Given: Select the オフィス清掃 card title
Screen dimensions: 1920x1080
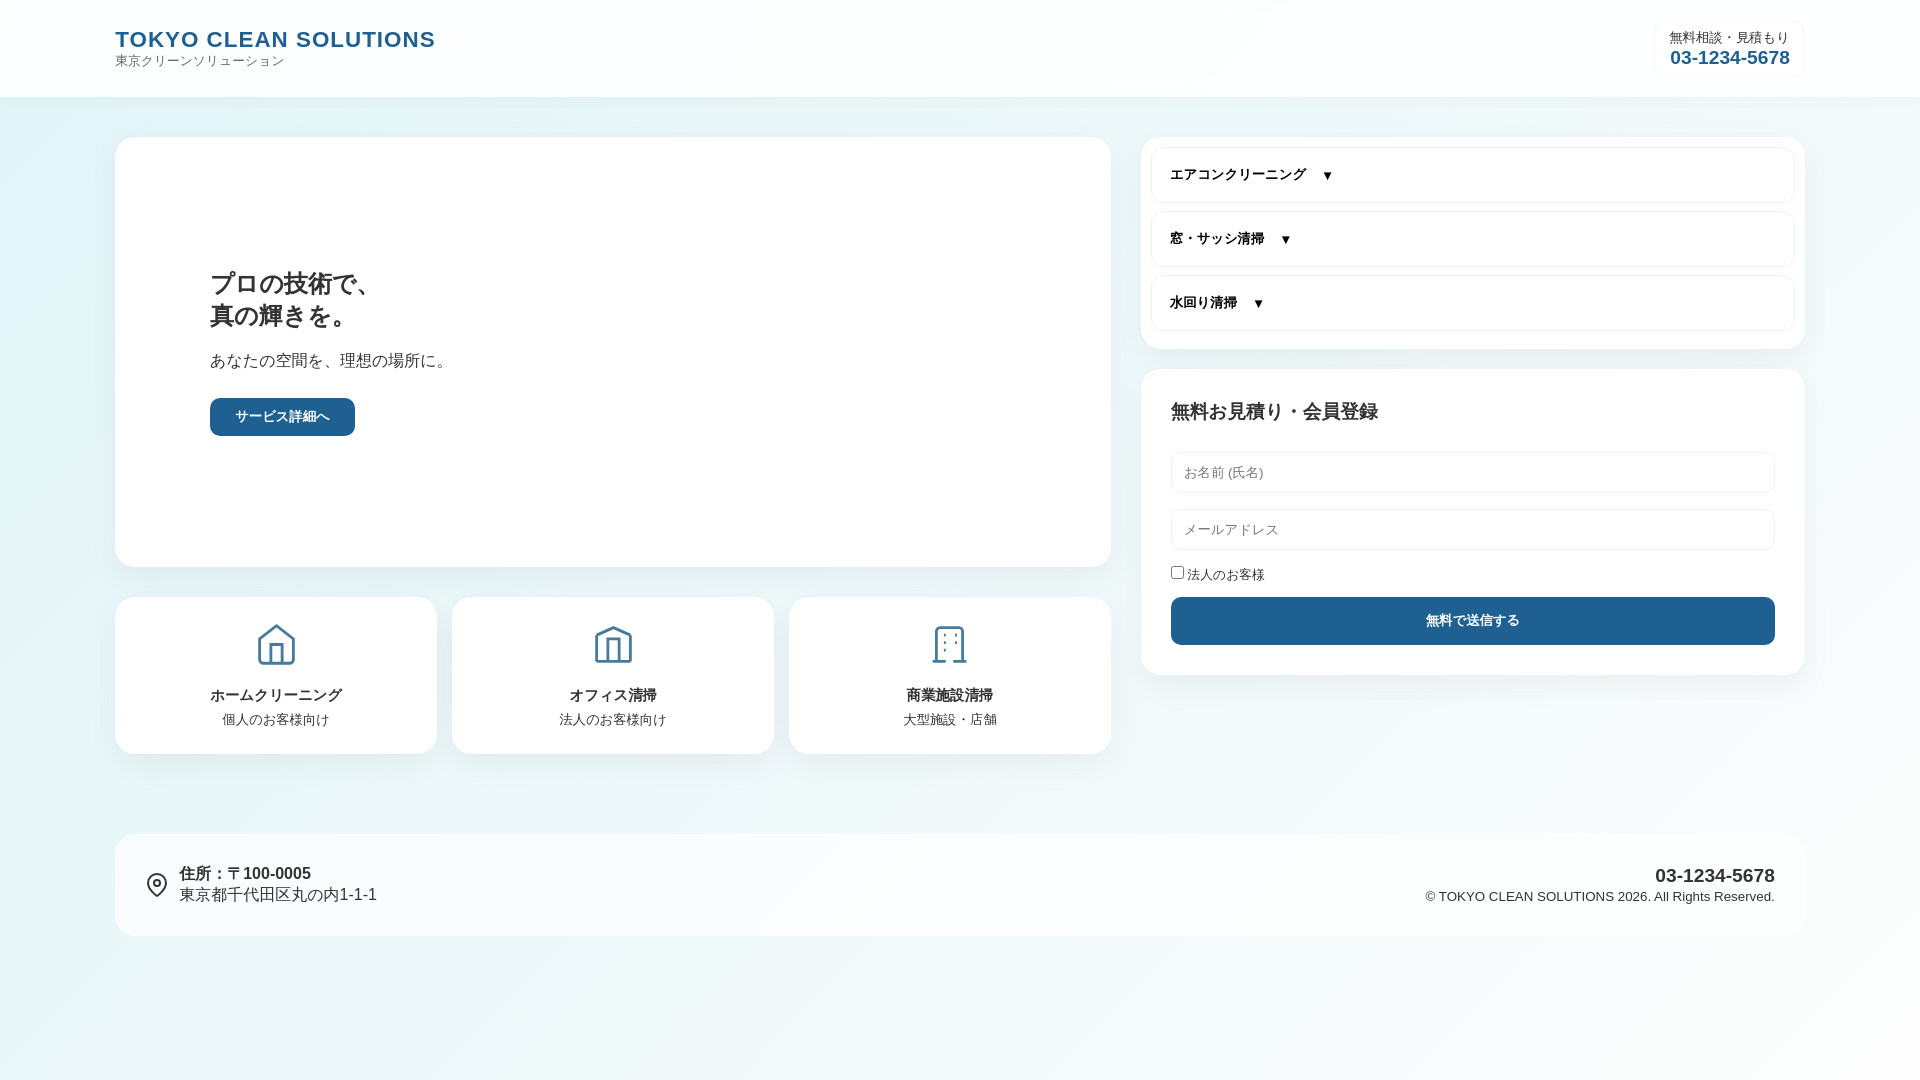Looking at the screenshot, I should 613,696.
